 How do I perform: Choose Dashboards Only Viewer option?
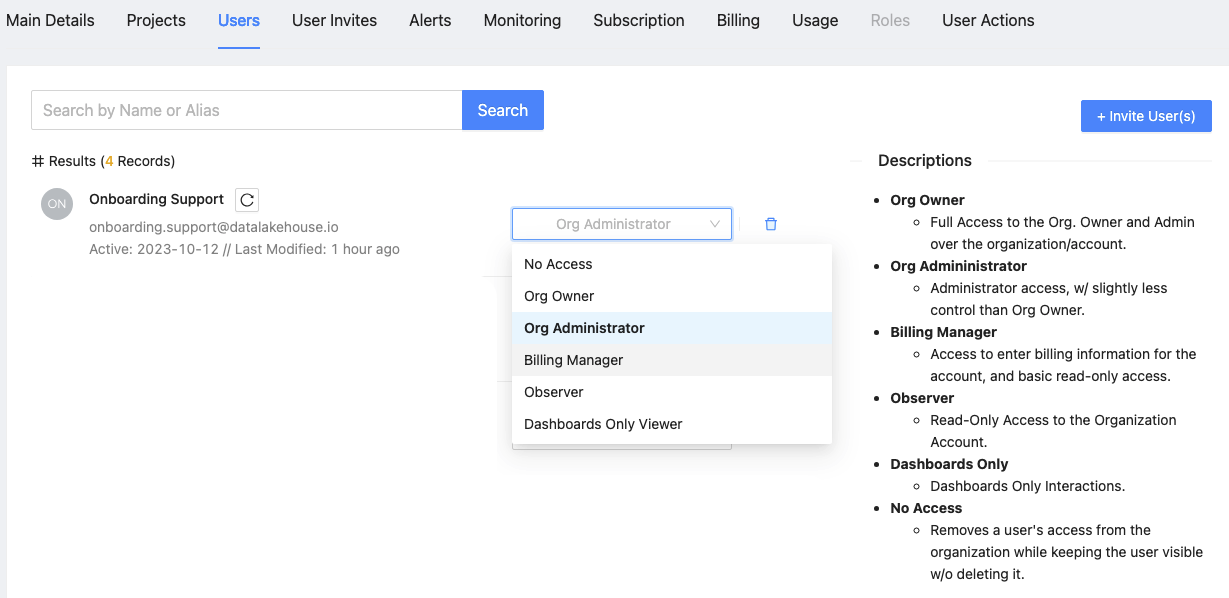pos(603,424)
